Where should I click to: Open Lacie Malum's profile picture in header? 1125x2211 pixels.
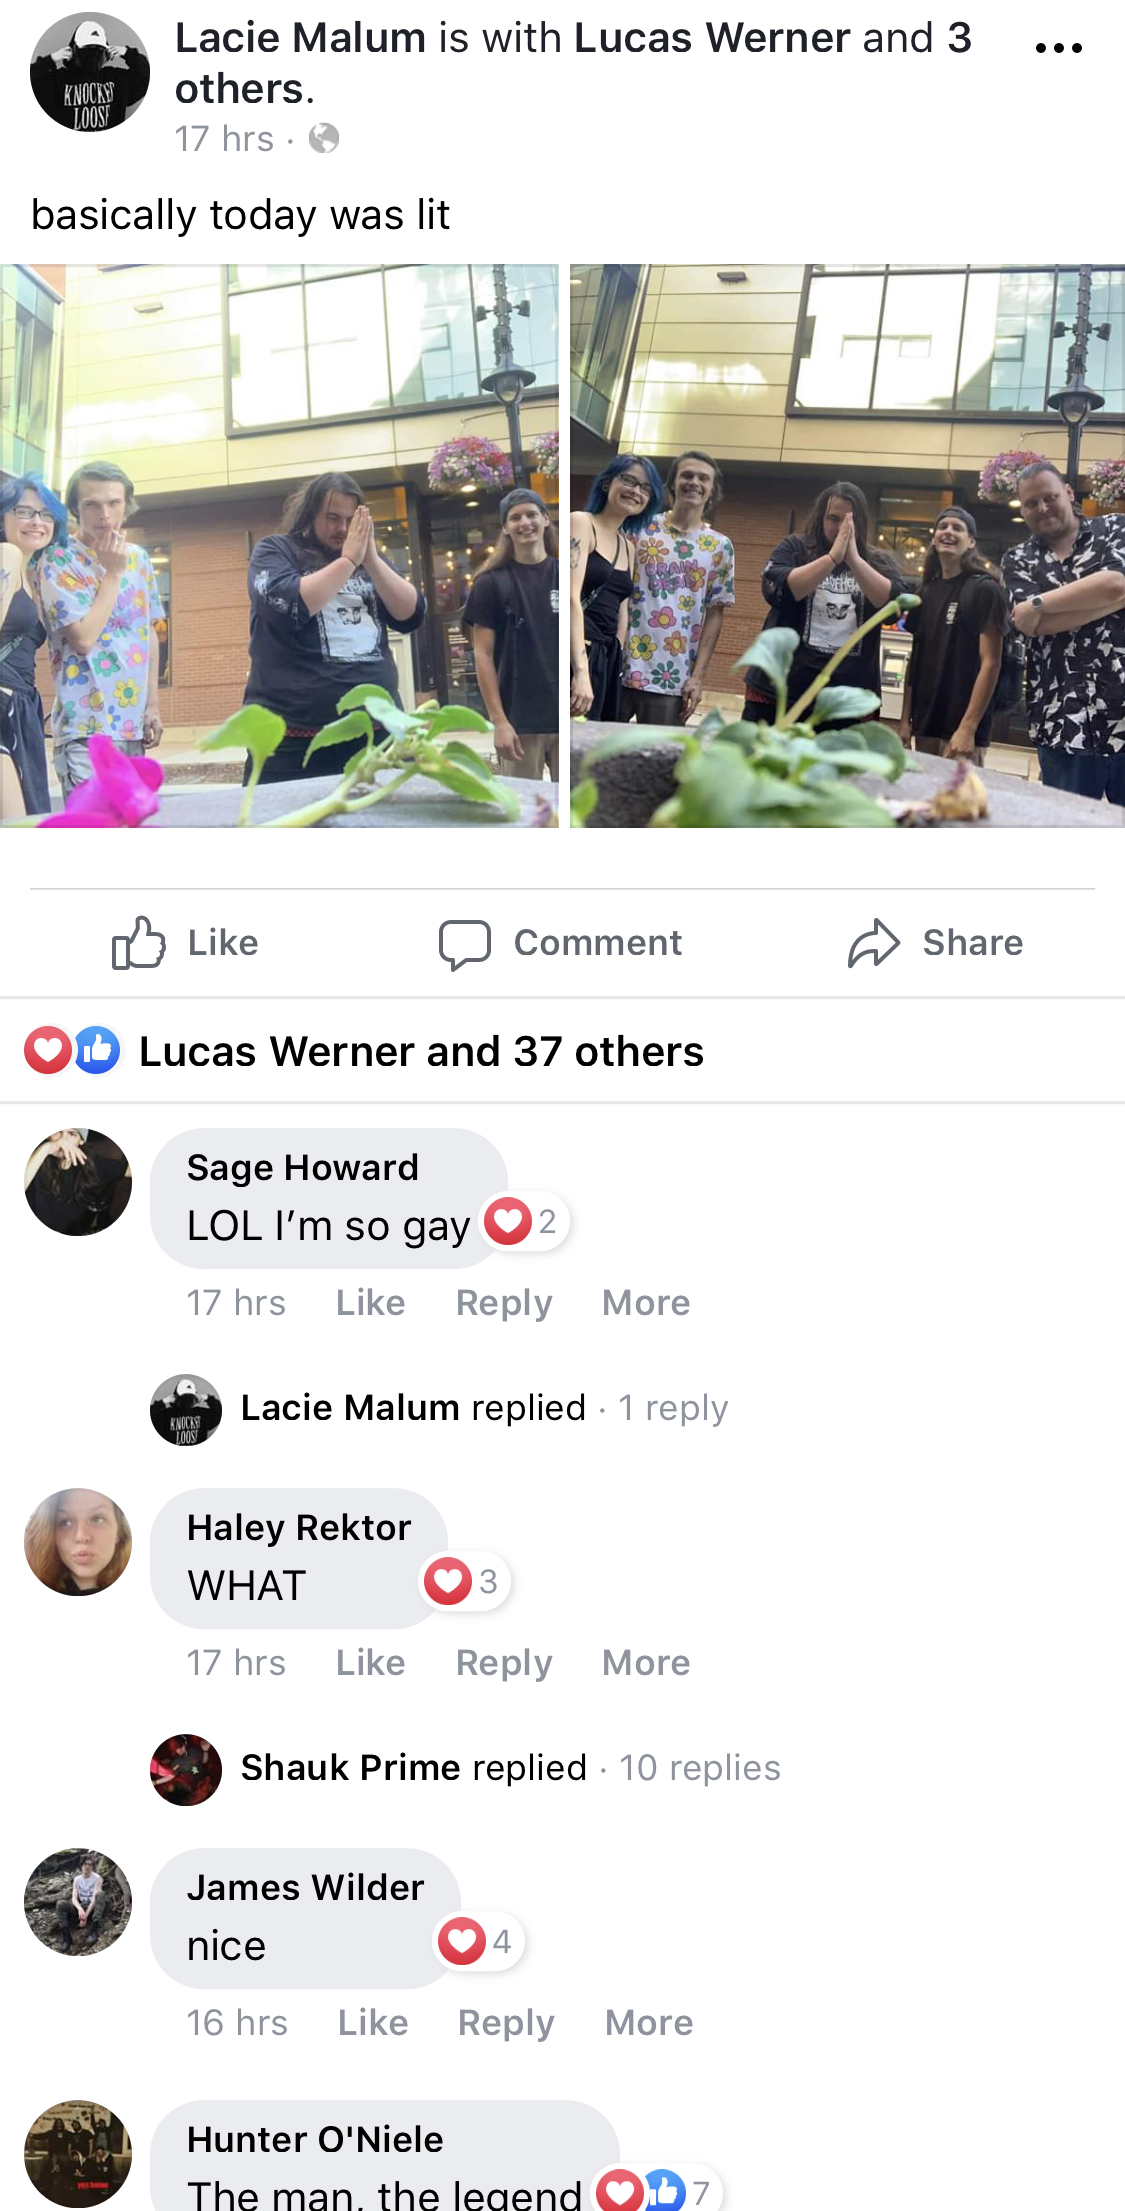click(x=90, y=72)
